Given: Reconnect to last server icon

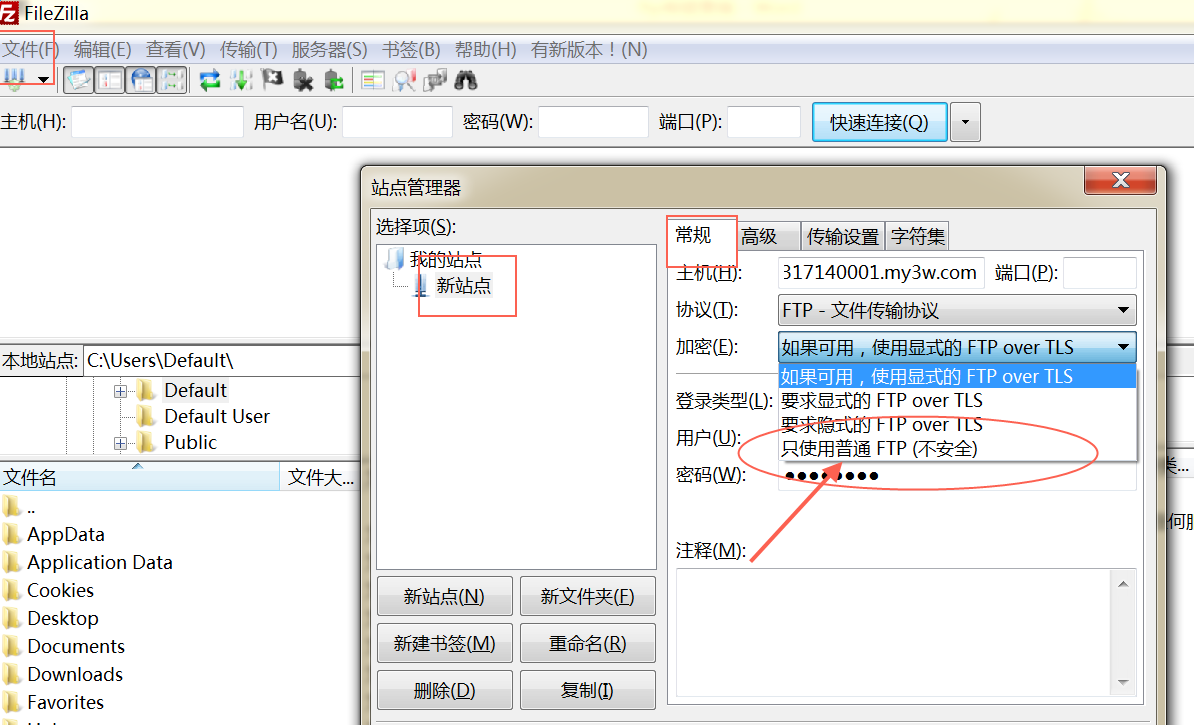Looking at the screenshot, I should pyautogui.click(x=334, y=80).
